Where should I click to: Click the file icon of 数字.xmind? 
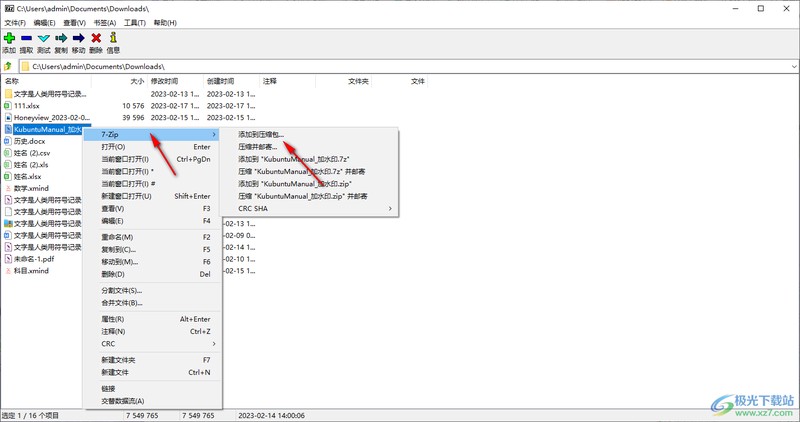8,188
